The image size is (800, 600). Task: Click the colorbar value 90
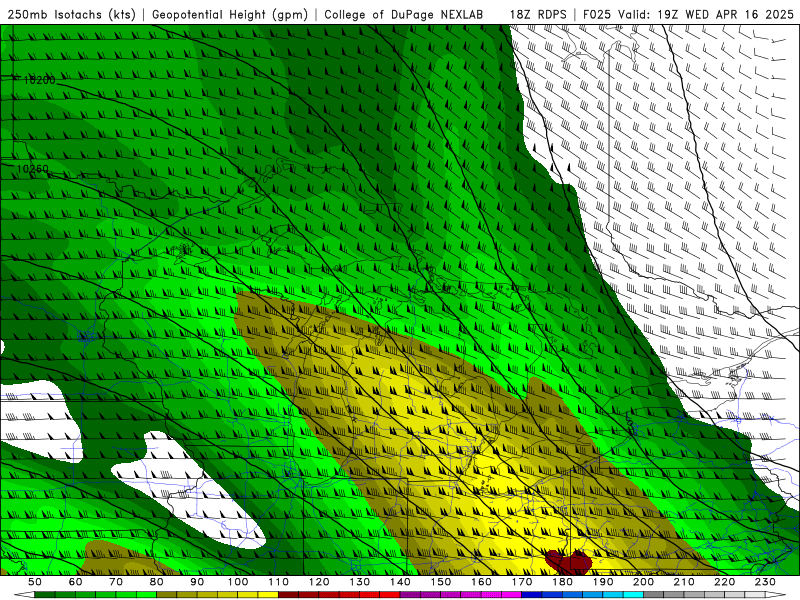(x=197, y=582)
